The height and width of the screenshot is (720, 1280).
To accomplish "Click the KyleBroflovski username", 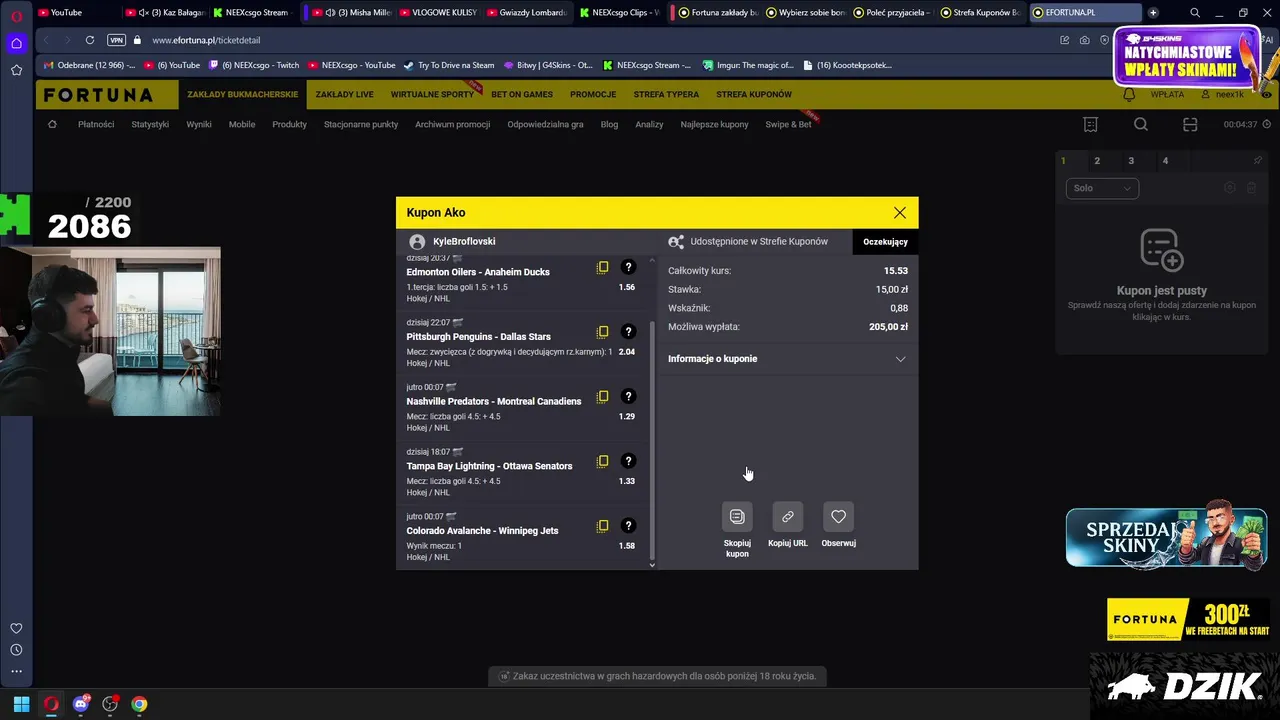I will click(x=464, y=242).
